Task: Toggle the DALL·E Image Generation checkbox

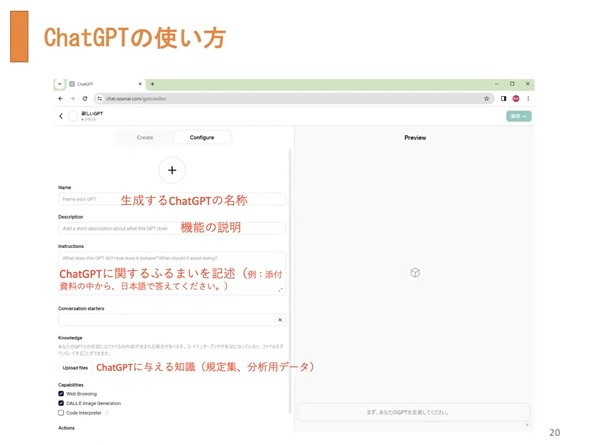Action: 61,403
